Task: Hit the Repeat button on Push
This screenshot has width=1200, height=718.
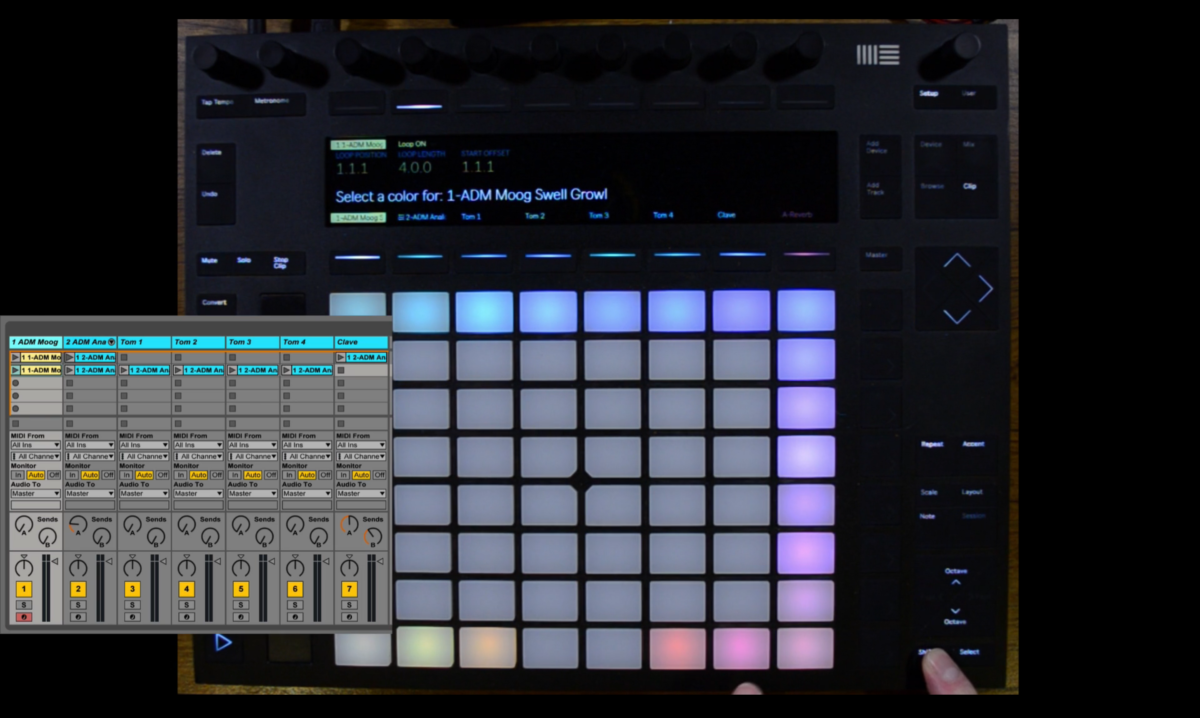Action: click(x=932, y=444)
